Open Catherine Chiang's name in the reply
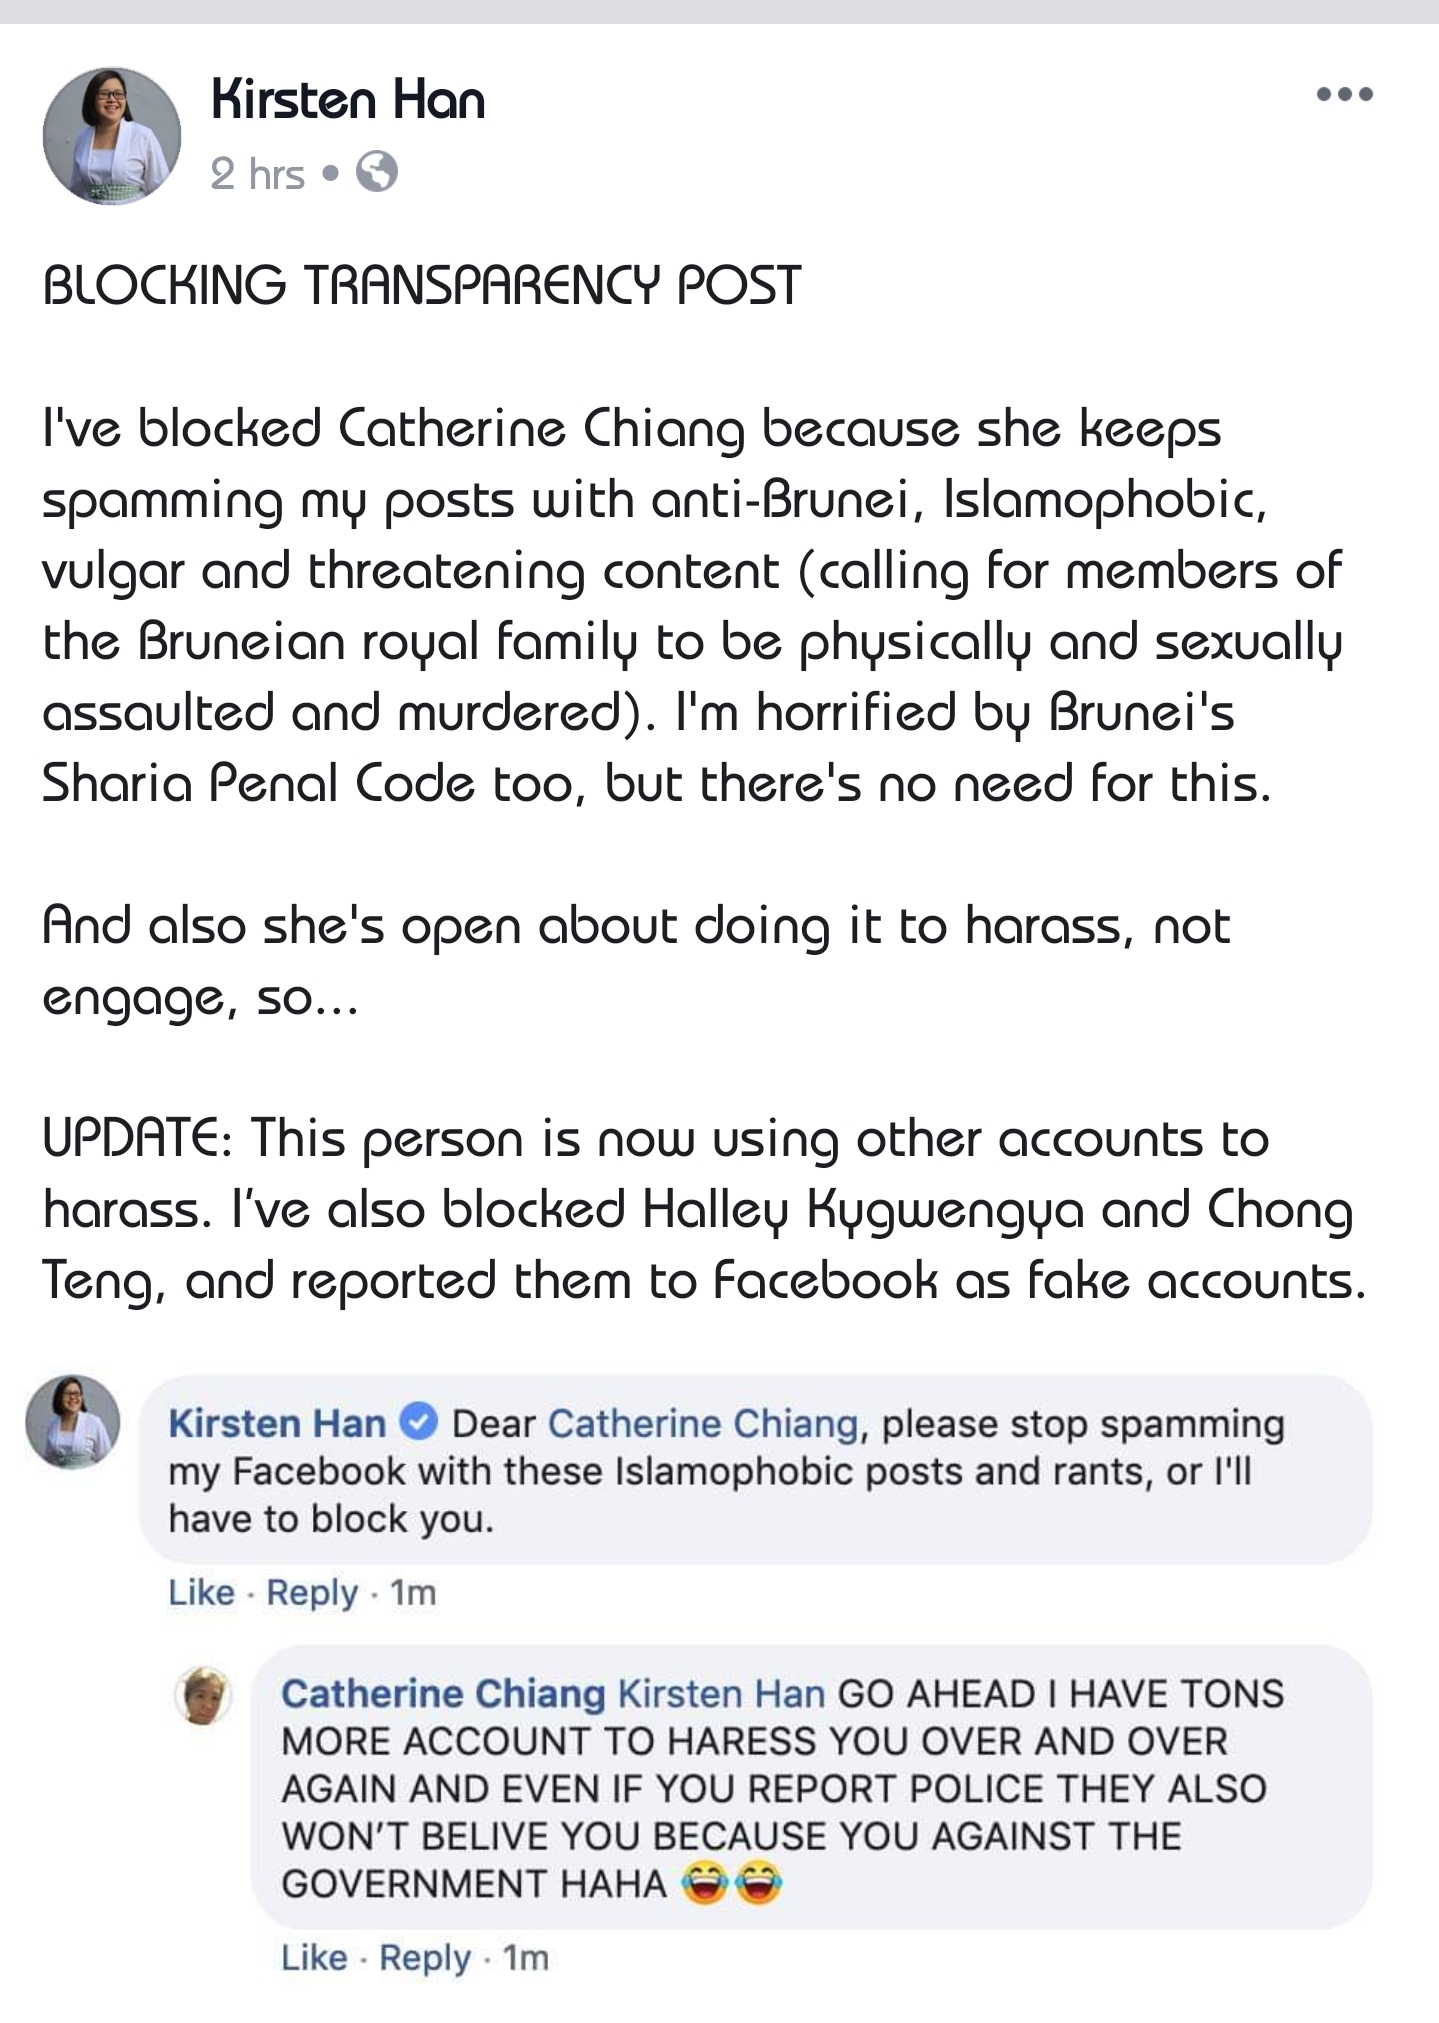1439x2023 pixels. pyautogui.click(x=443, y=1693)
